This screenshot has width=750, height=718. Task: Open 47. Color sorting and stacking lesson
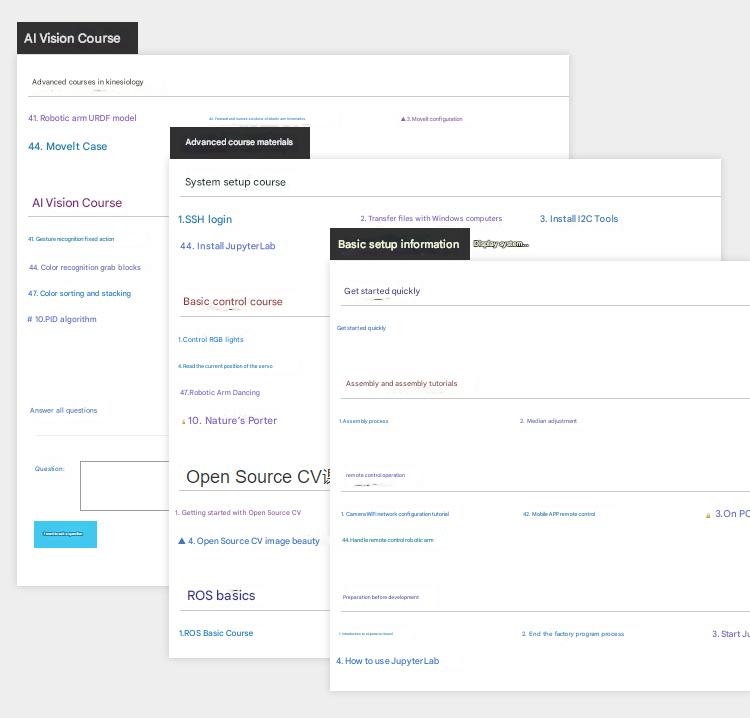(79, 294)
